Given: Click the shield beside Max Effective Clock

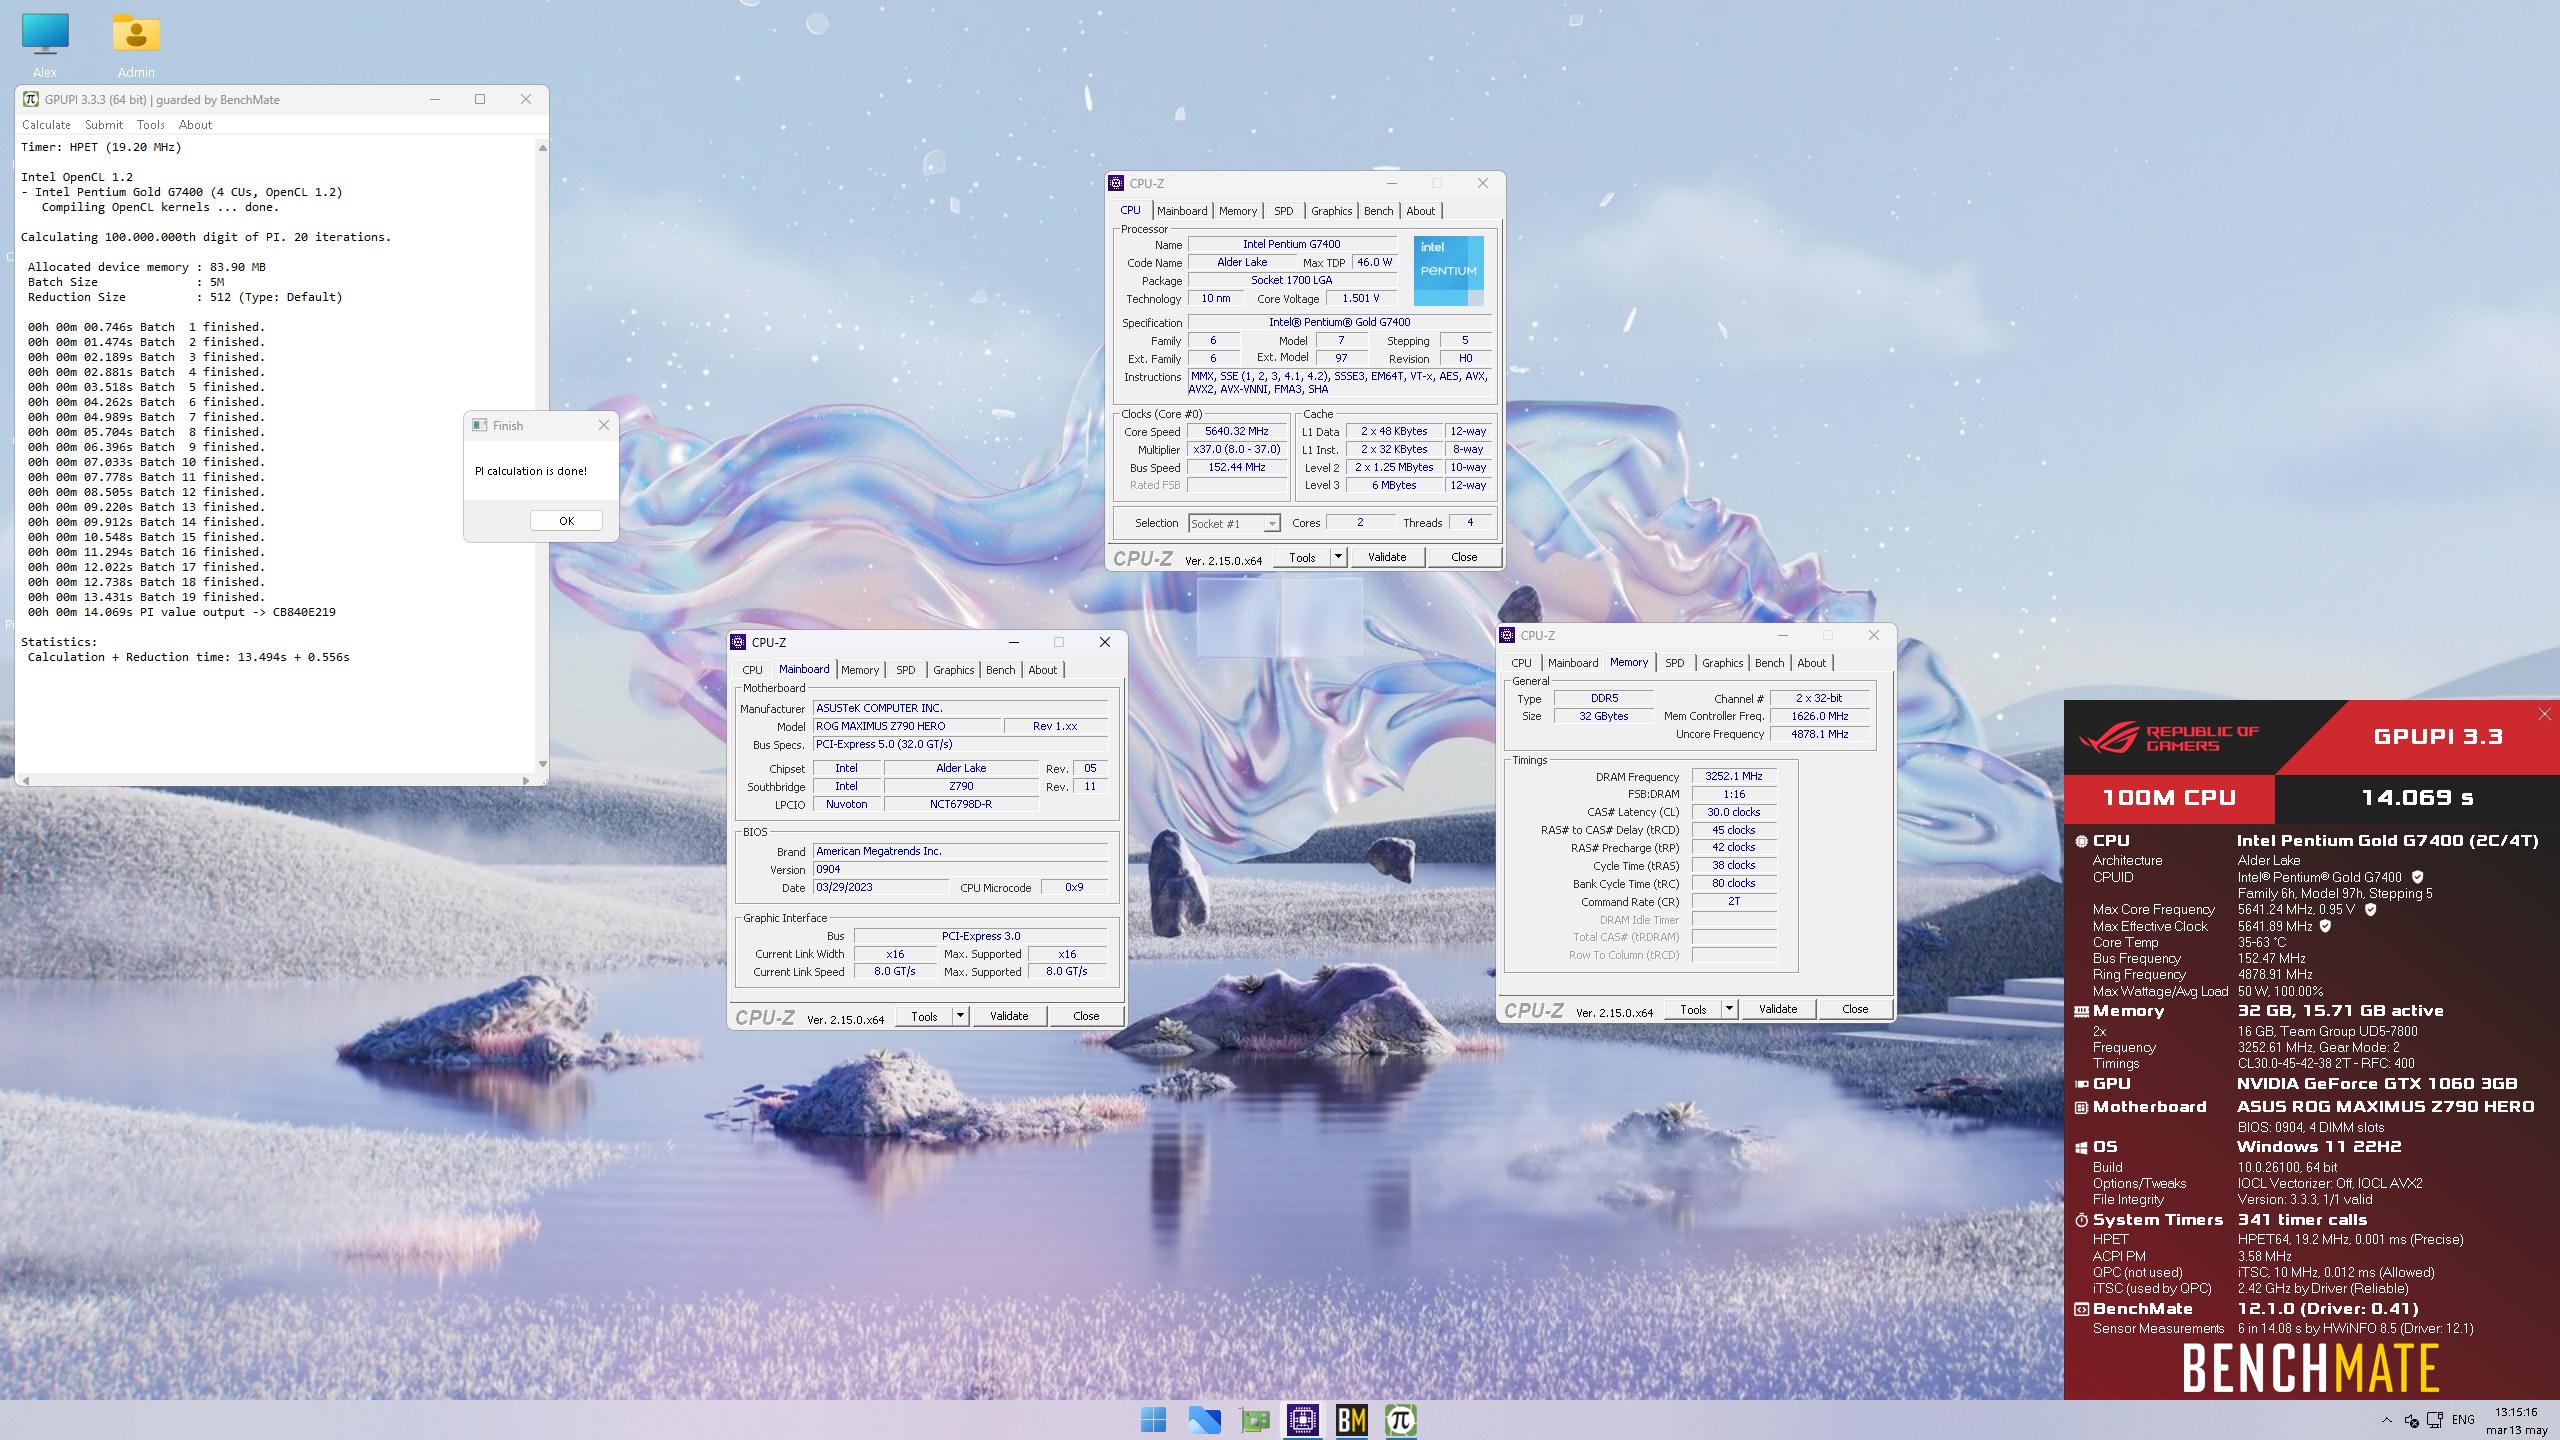Looking at the screenshot, I should pyautogui.click(x=2325, y=926).
